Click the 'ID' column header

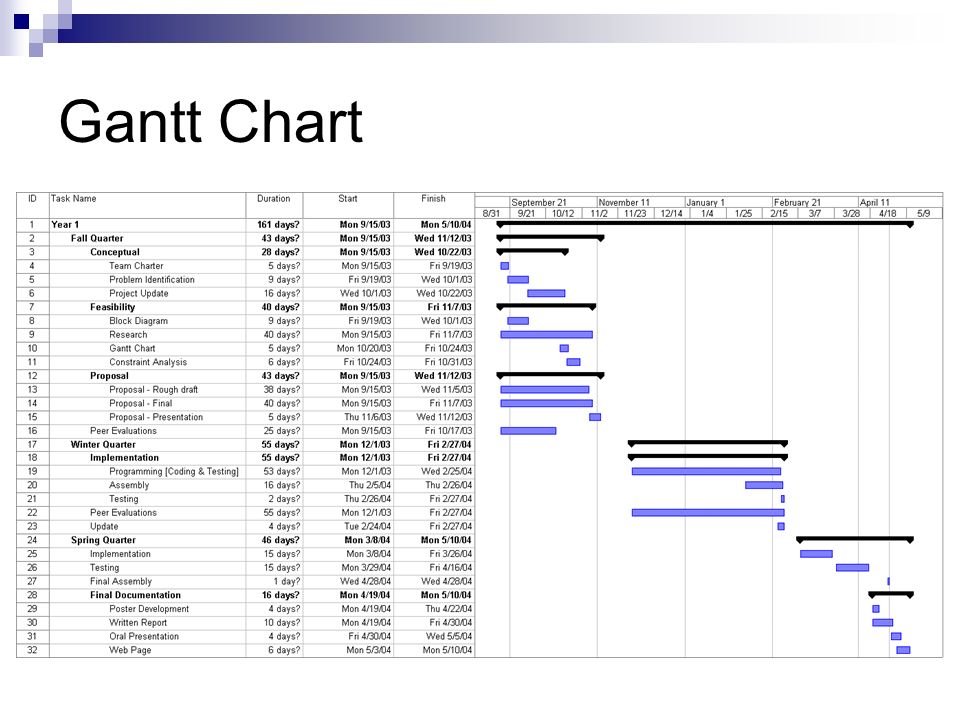point(32,198)
